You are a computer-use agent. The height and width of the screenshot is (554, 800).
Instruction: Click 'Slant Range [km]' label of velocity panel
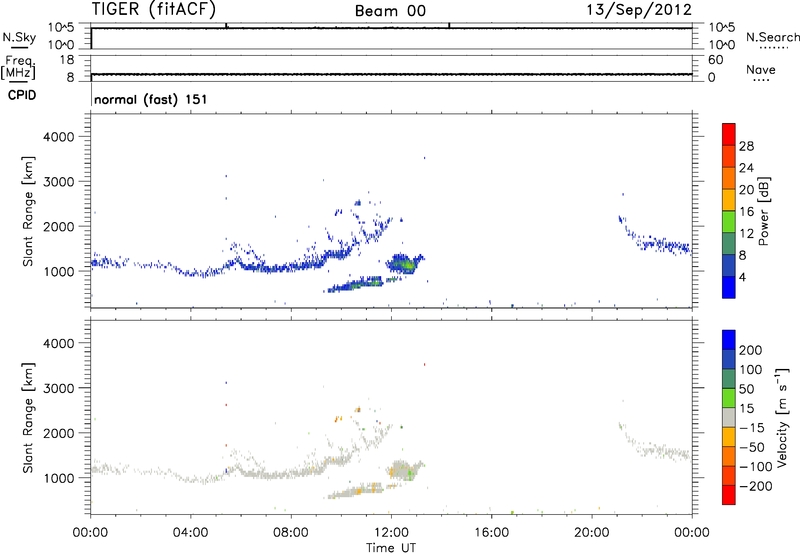coord(28,418)
